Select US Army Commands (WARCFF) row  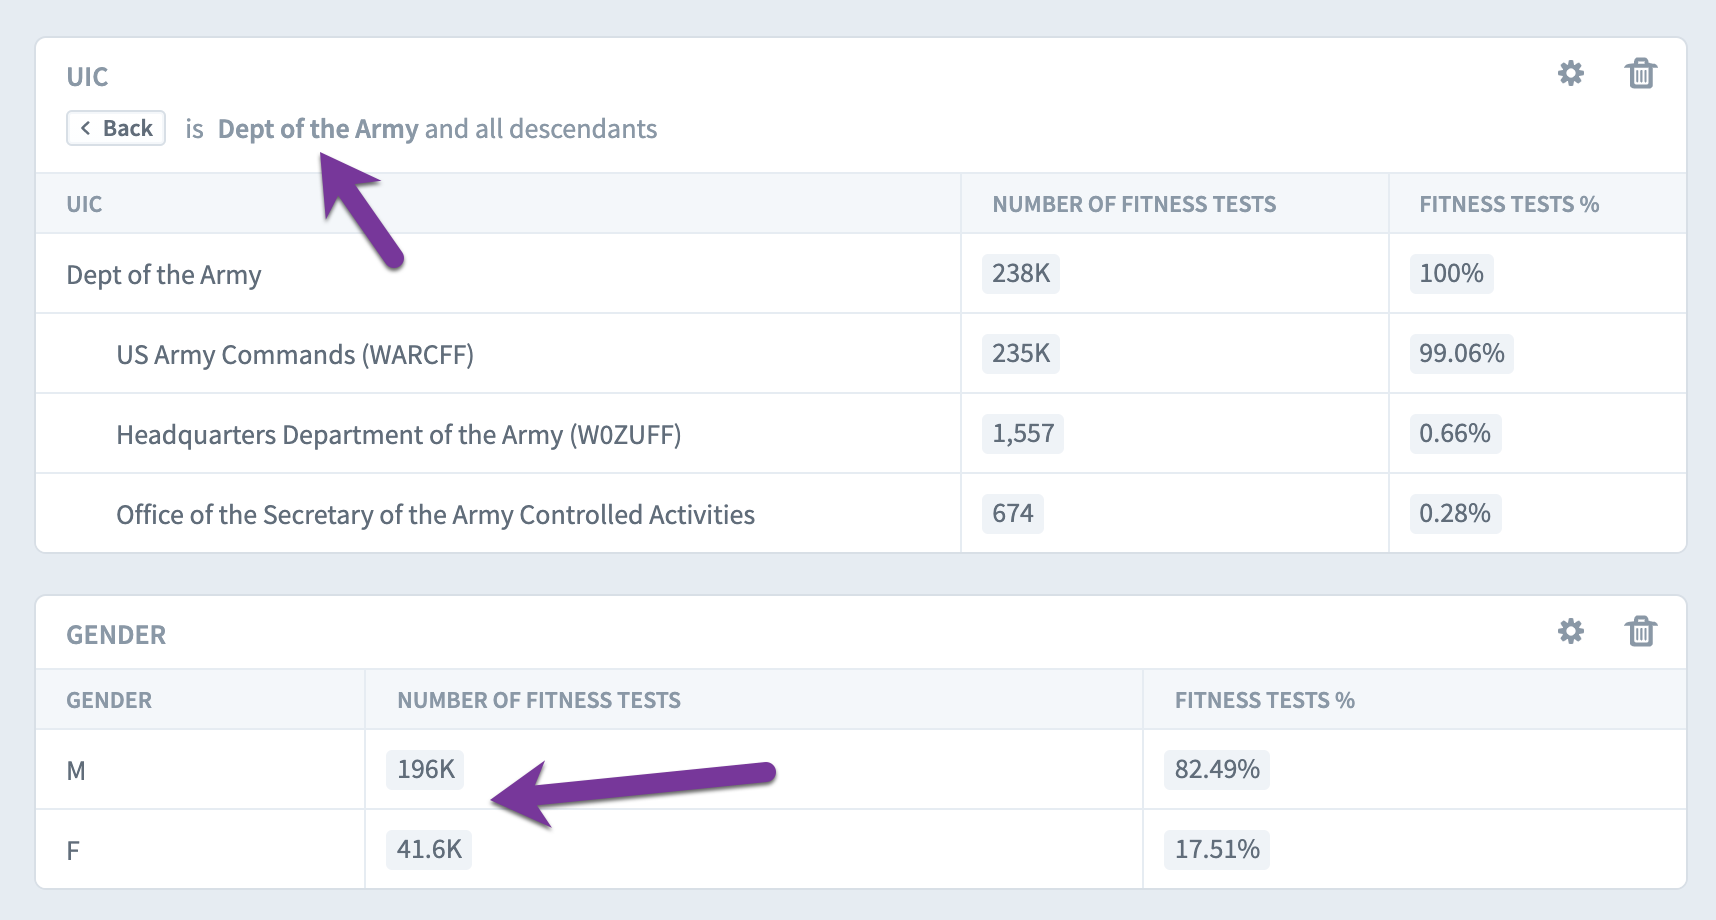tap(861, 353)
